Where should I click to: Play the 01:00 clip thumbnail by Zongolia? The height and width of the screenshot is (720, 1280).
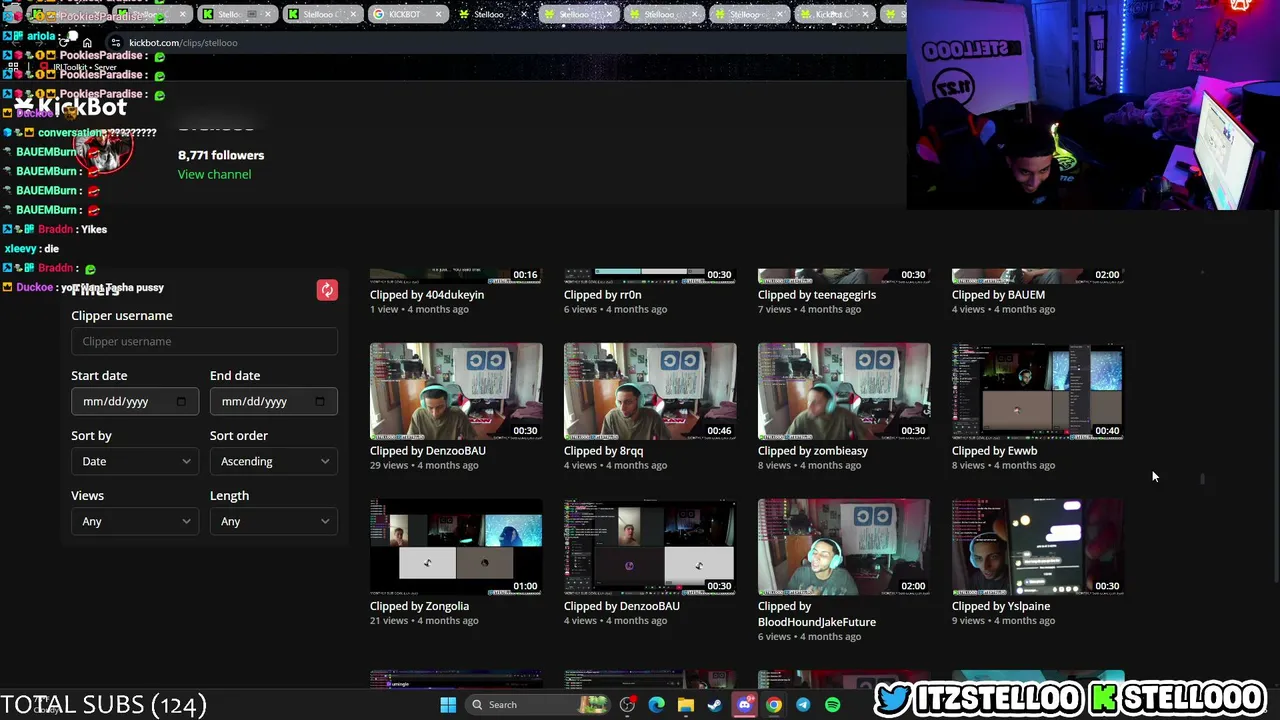[x=456, y=547]
